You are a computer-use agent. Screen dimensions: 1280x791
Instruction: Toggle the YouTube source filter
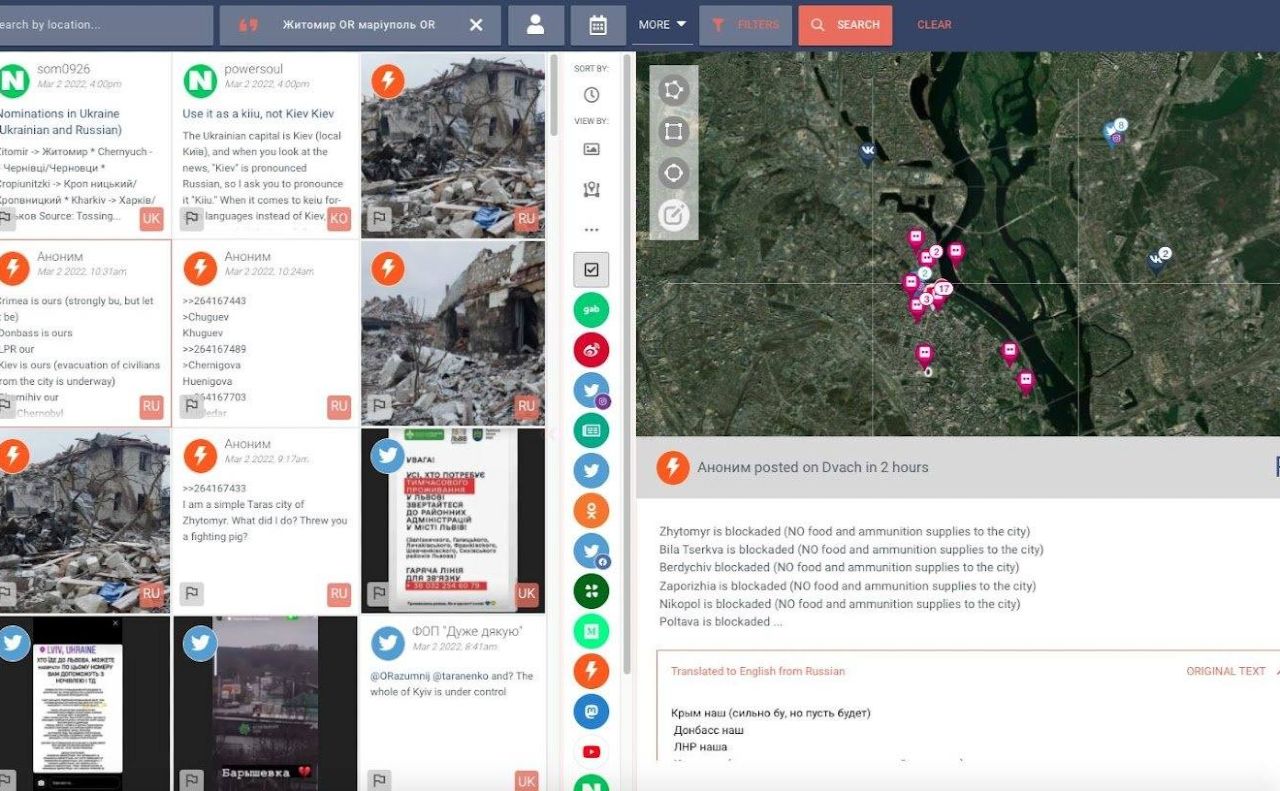click(x=591, y=751)
